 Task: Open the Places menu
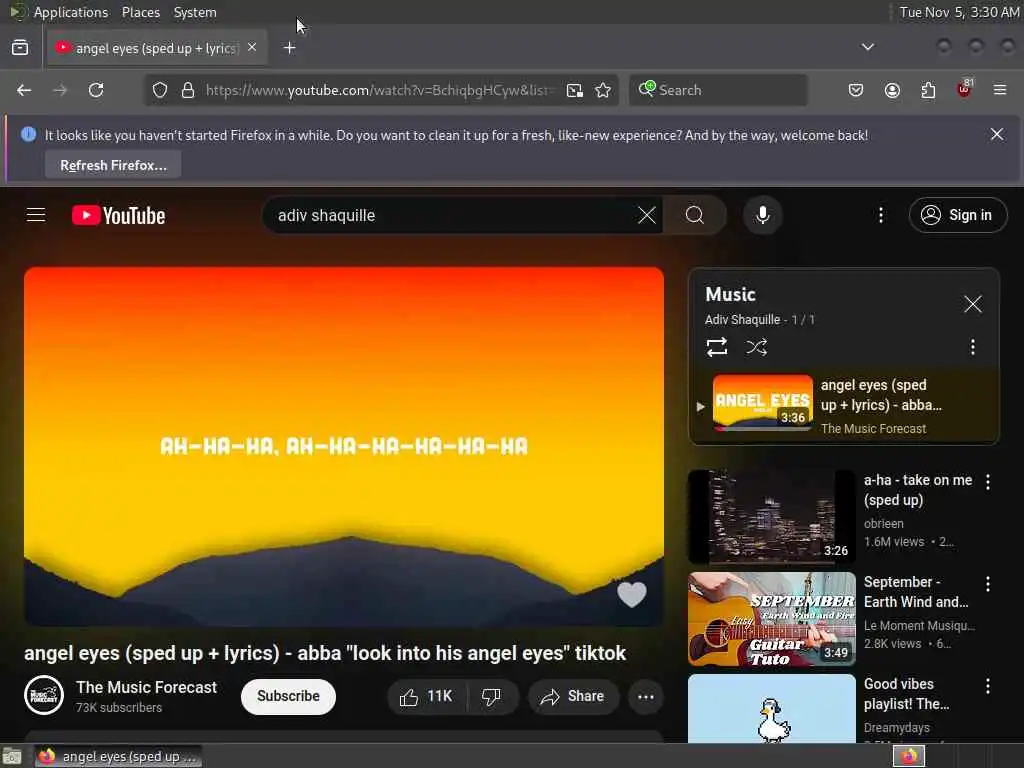[x=140, y=12]
